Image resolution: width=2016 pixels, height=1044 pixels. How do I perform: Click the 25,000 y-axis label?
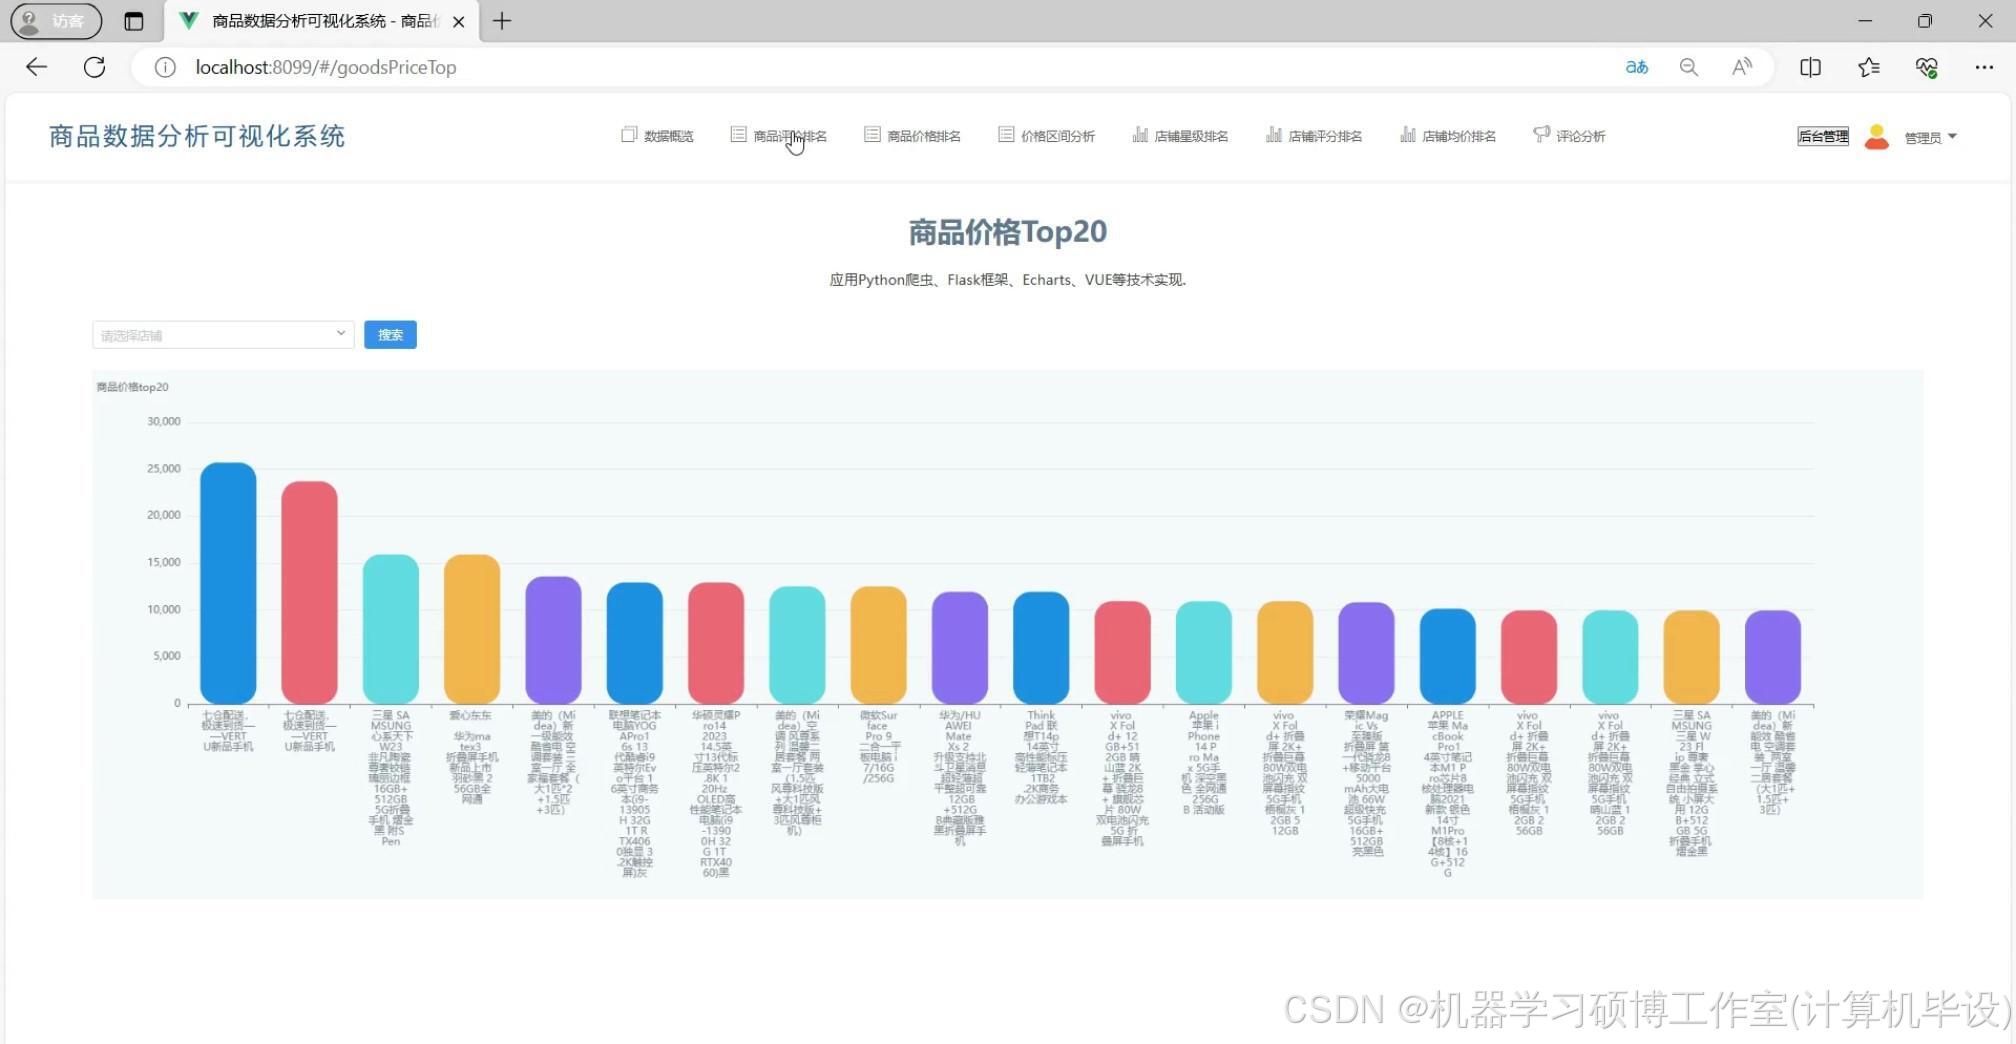pyautogui.click(x=164, y=468)
